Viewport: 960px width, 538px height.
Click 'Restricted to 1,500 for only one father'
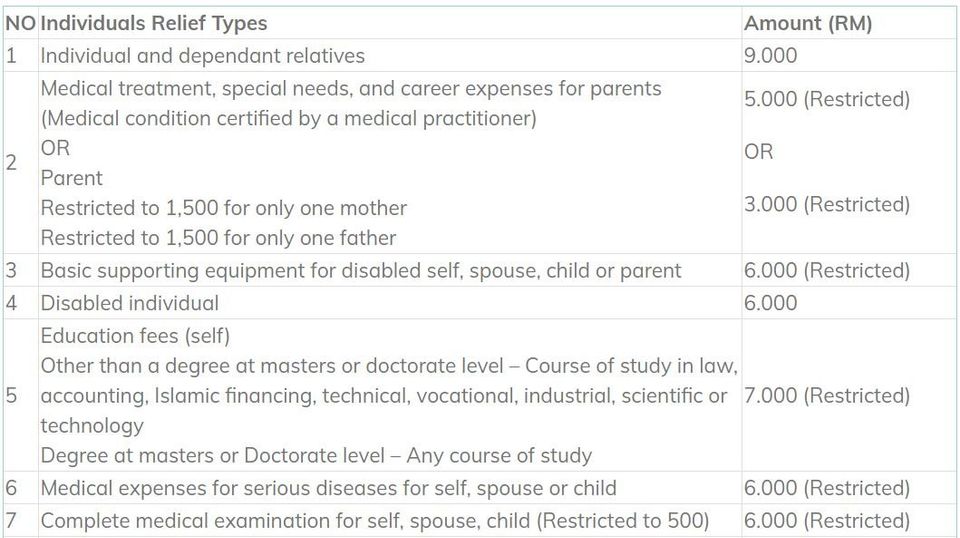[218, 238]
